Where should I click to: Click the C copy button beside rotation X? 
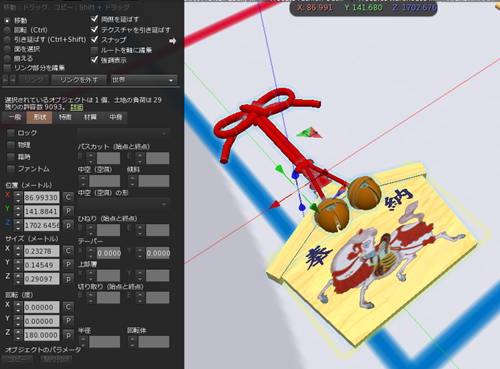click(x=68, y=307)
